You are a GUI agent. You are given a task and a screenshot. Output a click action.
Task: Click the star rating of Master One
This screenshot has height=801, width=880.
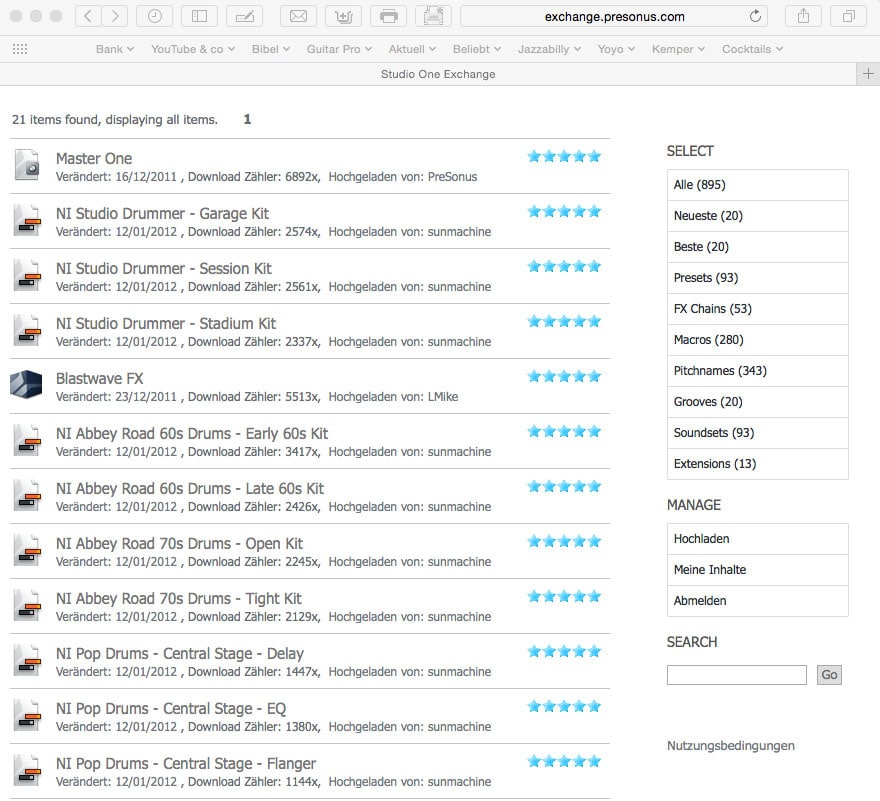[x=564, y=157]
